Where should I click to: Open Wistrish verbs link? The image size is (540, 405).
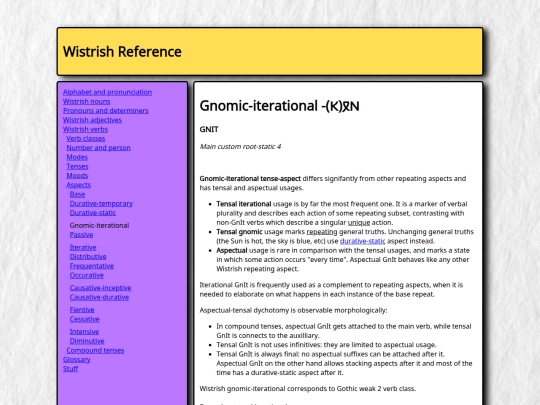[x=85, y=129]
